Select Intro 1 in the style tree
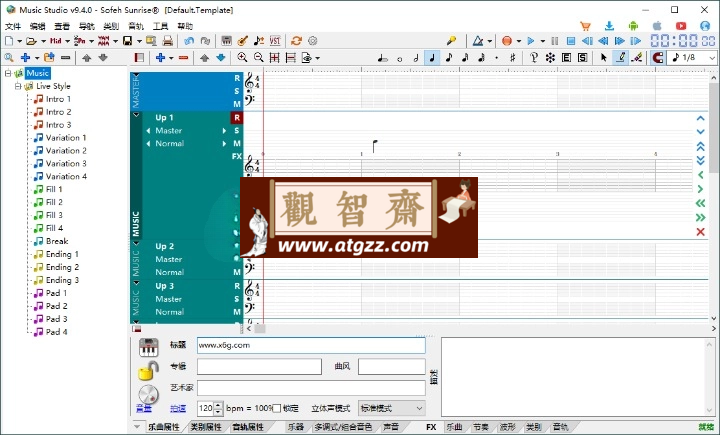Viewport: 720px width, 435px height. coord(58,99)
